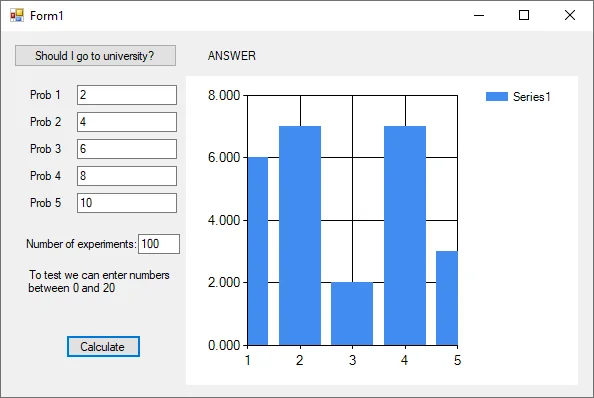Viewport: 594px width, 398px height.
Task: Click the shortest bar at category 3
Action: coord(352,314)
